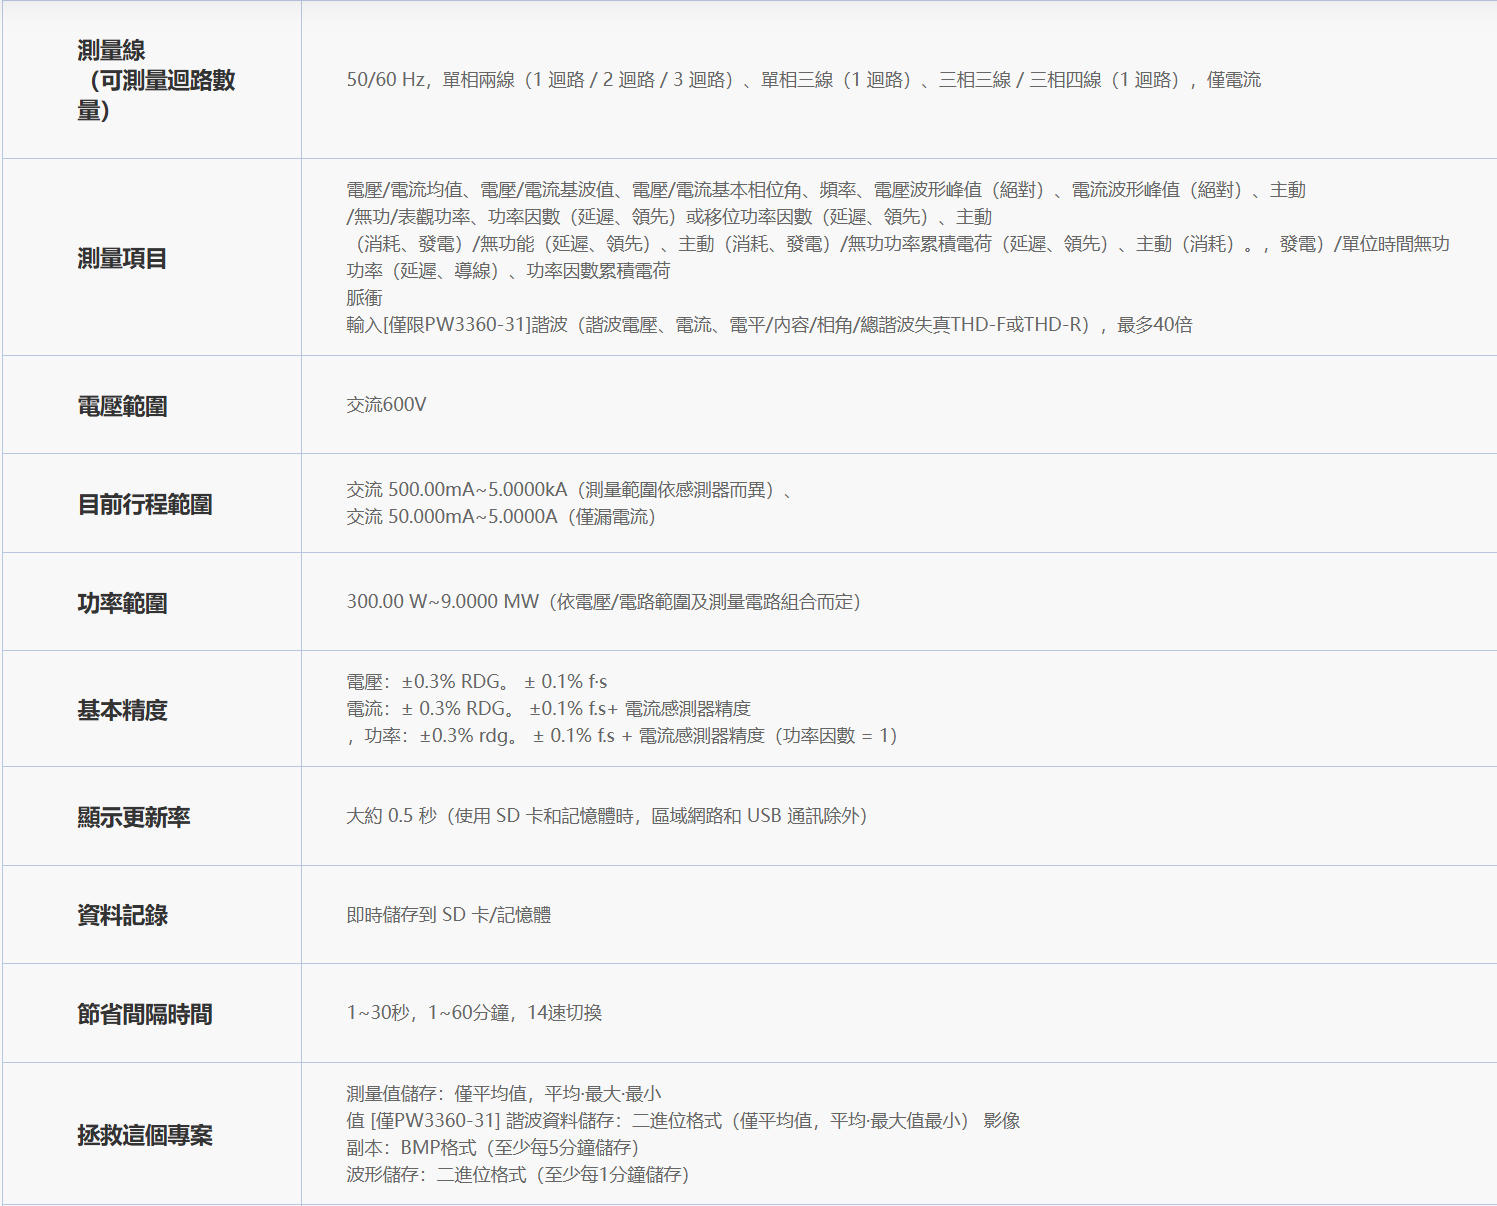Image resolution: width=1497 pixels, height=1206 pixels.
Task: Click the 電壓 ±0.3% RDG accuracy line
Action: [x=477, y=682]
